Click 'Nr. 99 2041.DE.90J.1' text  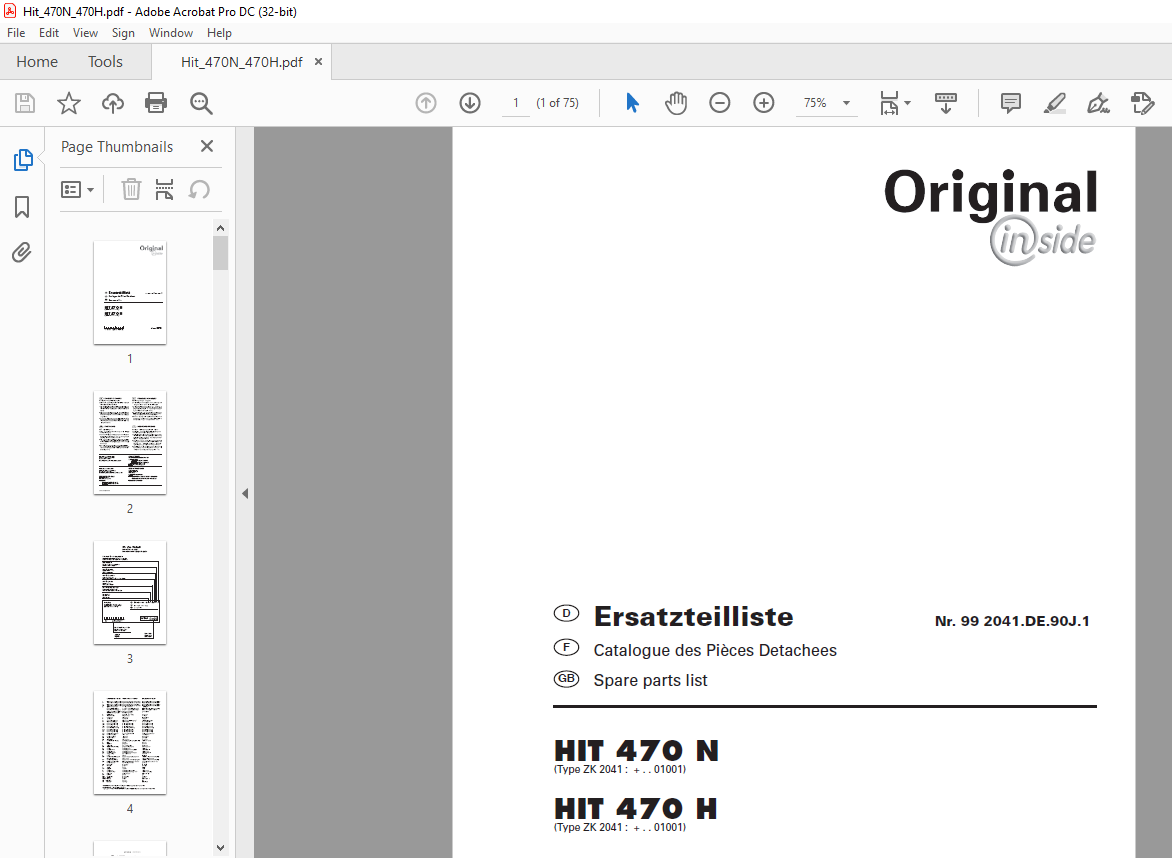pos(1012,621)
